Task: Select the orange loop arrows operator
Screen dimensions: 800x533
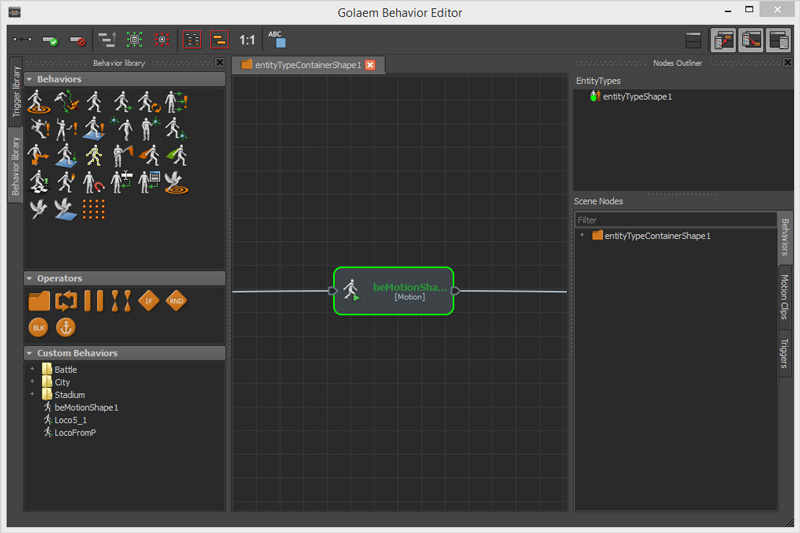Action: coord(66,301)
